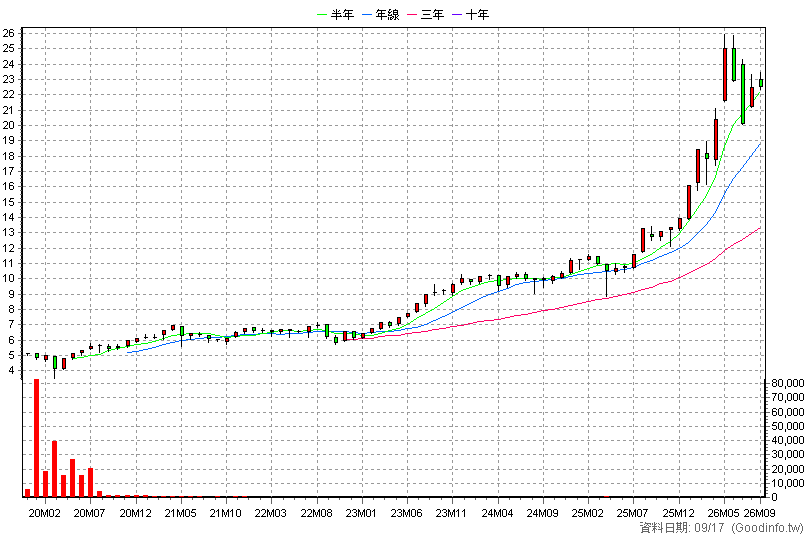808x540 pixels.
Task: Click the long green candlestick falling from 24 to 20
Action: click(743, 94)
